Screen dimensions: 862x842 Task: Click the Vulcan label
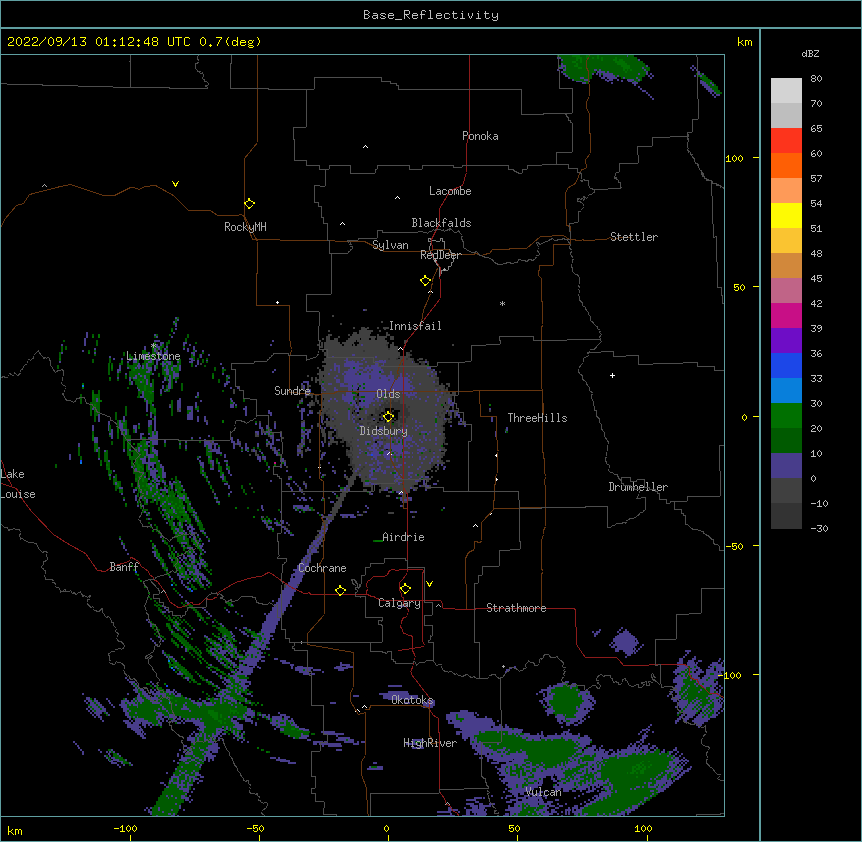[543, 792]
